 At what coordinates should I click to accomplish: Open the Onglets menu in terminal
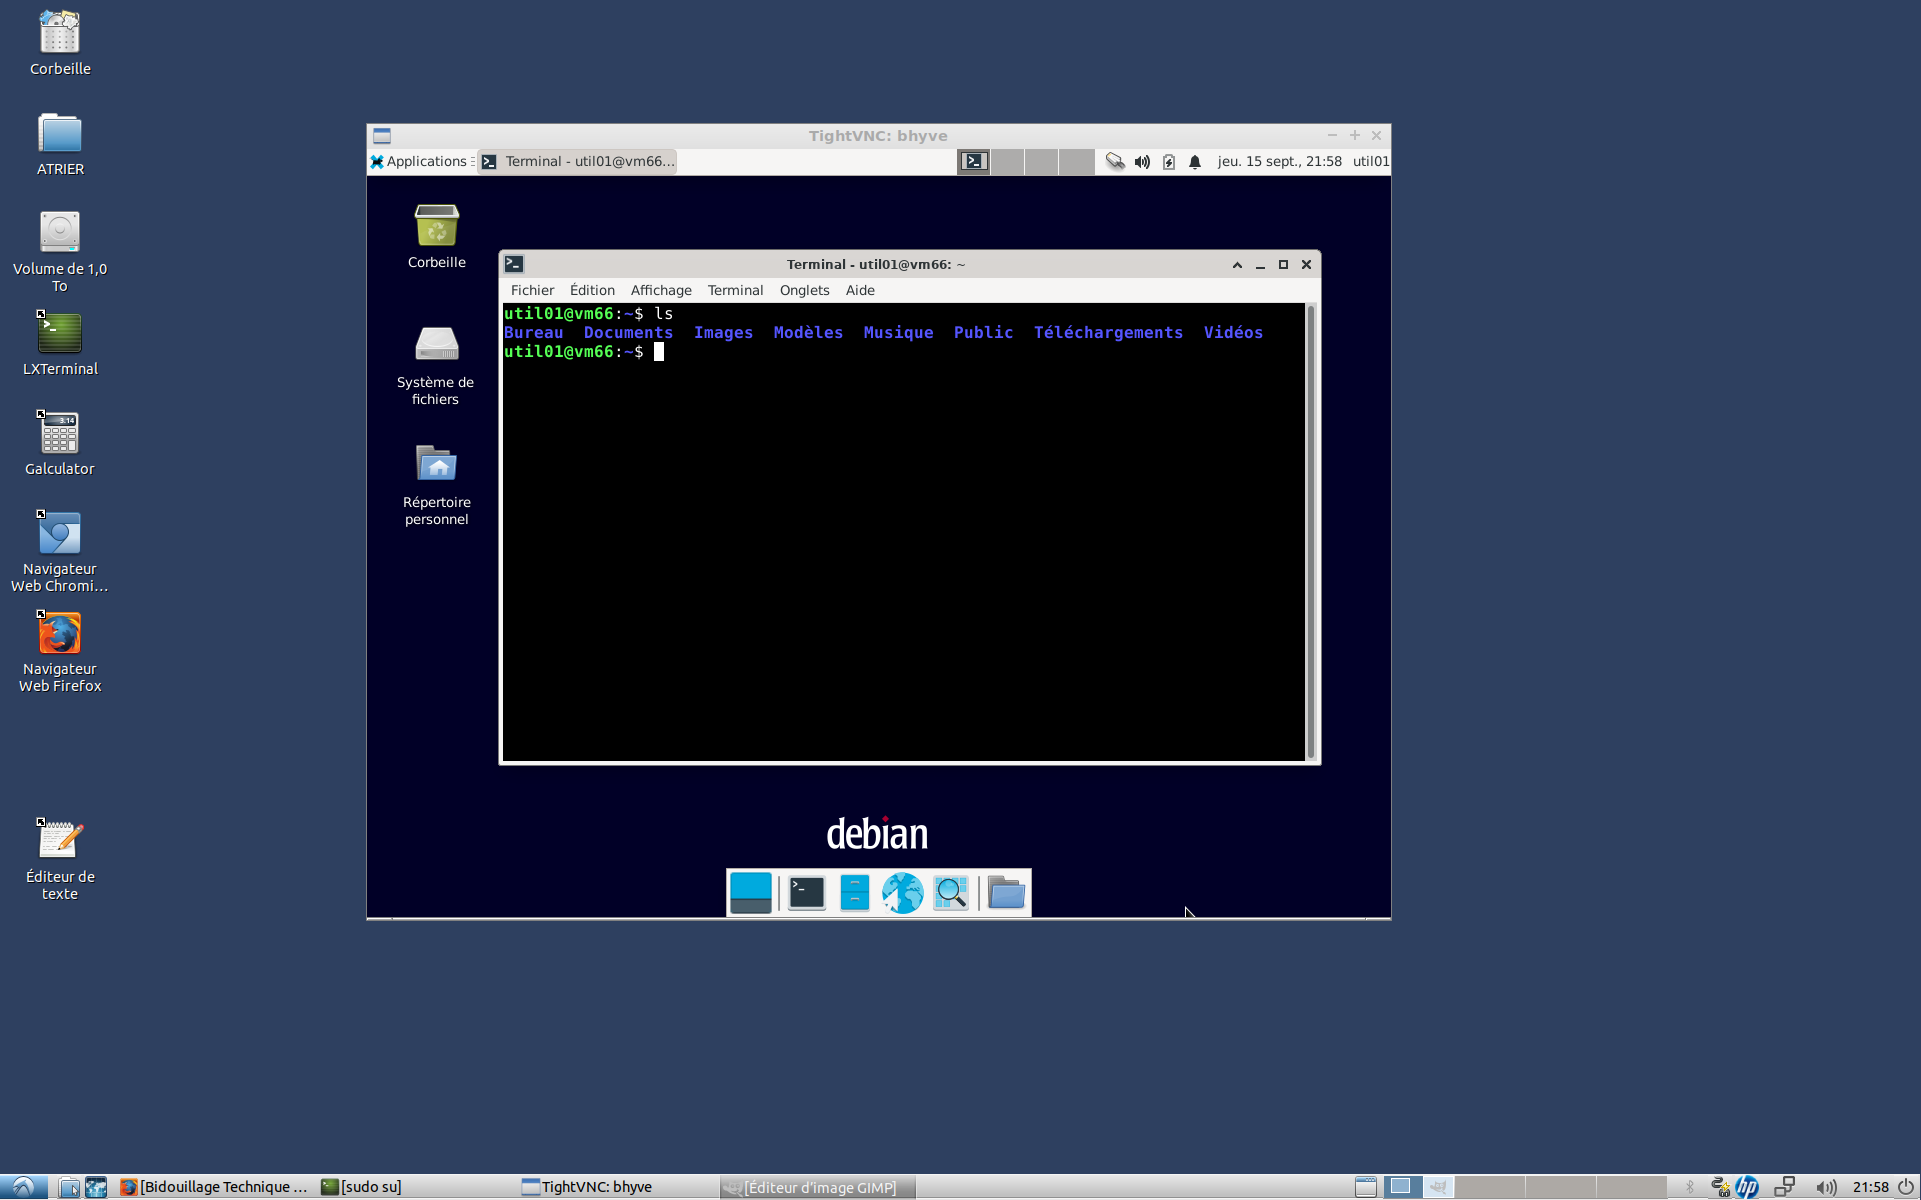[804, 290]
